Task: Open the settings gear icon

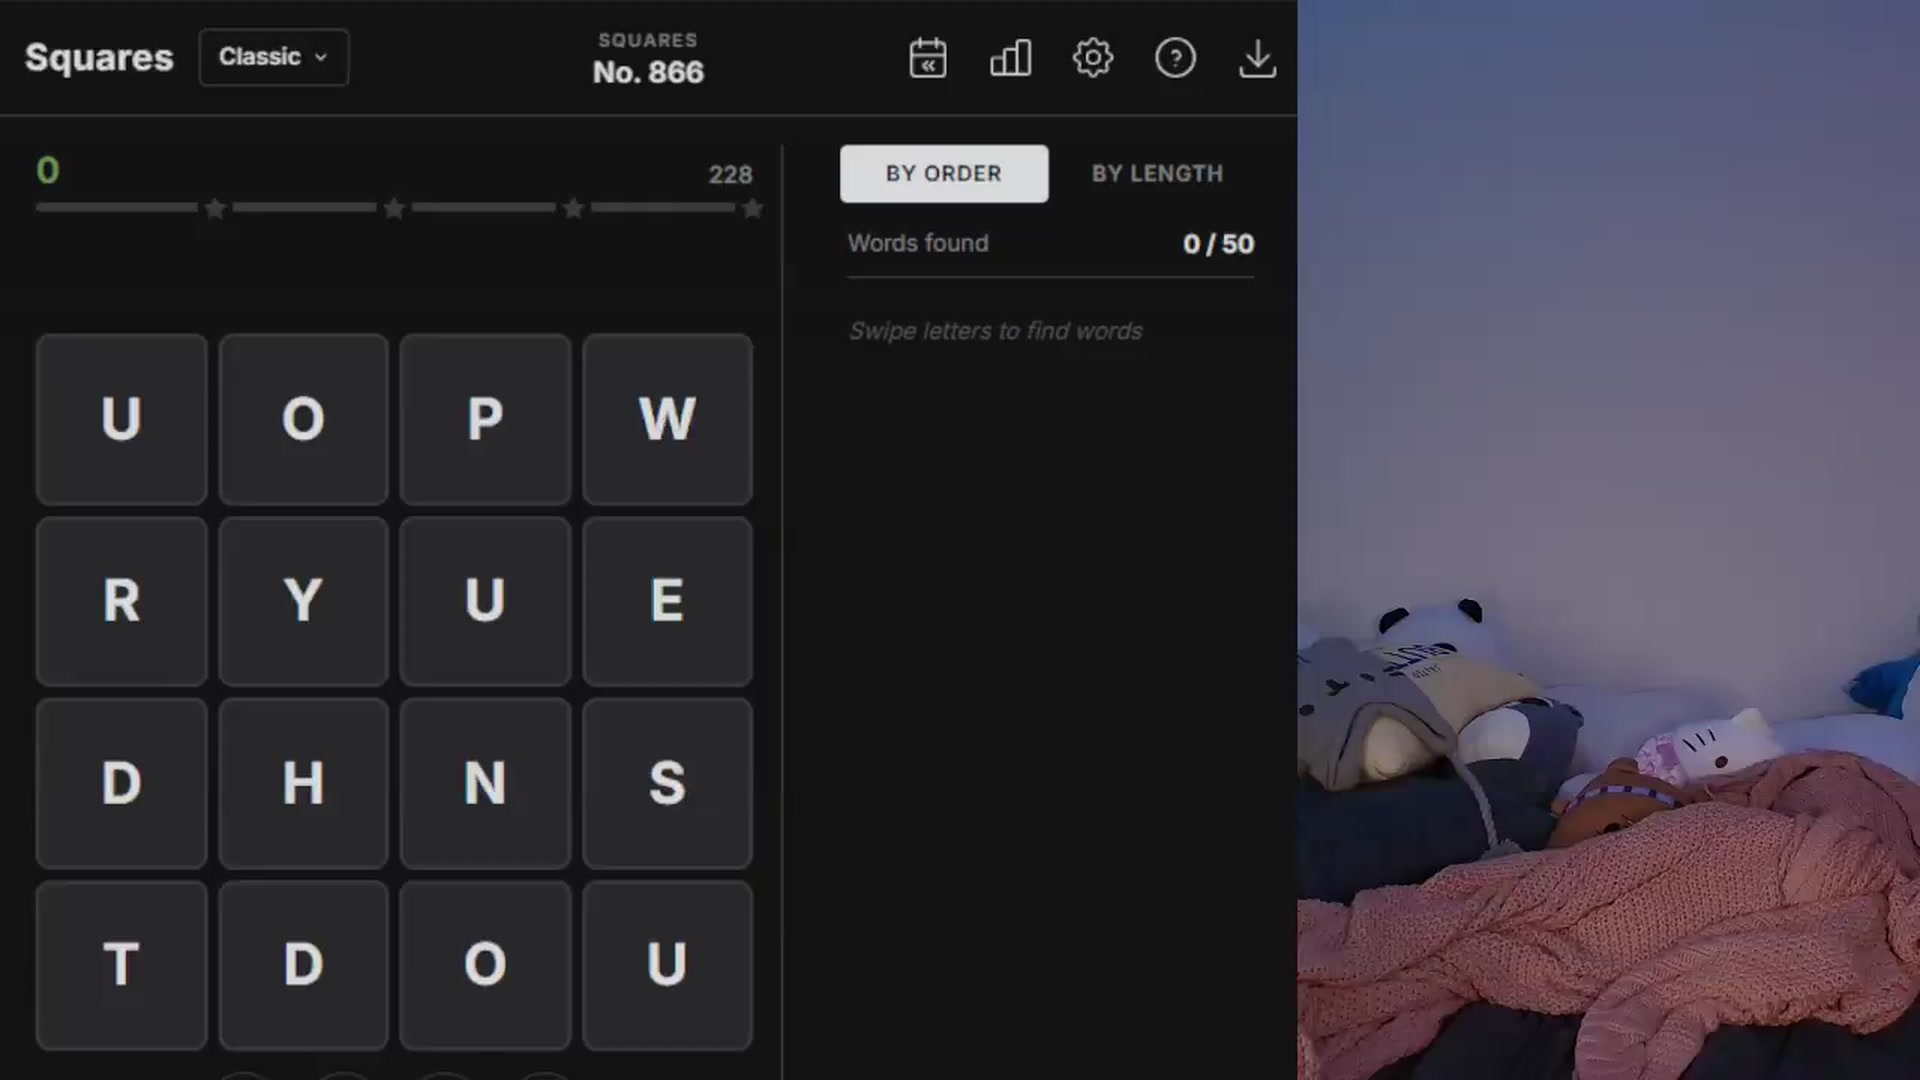Action: (1093, 58)
